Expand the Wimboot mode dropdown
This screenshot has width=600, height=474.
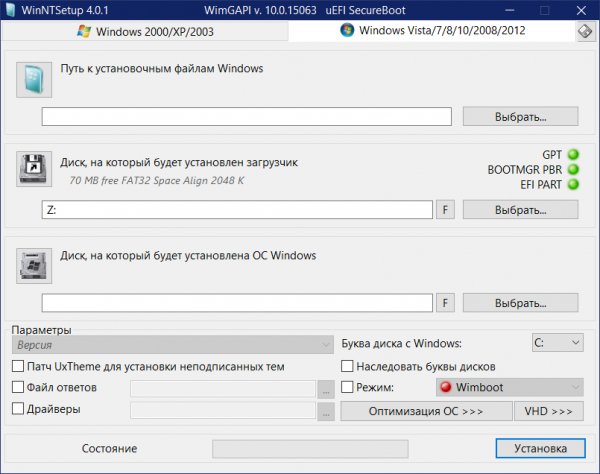510,387
